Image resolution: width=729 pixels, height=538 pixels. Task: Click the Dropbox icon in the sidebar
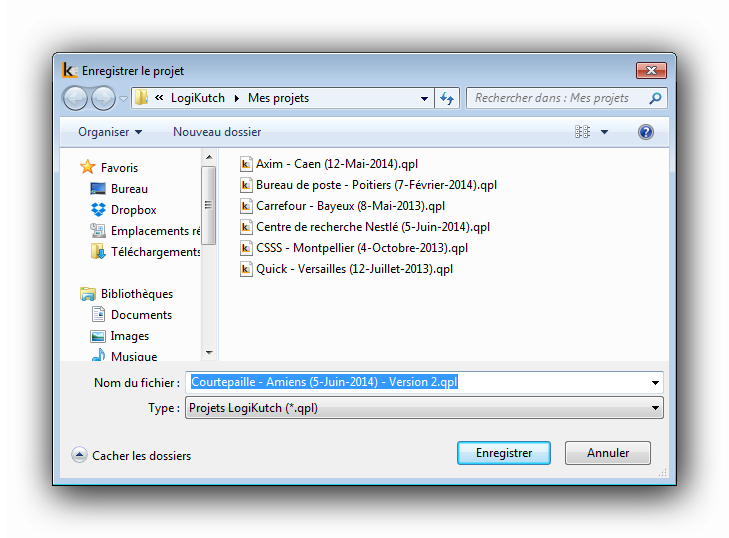pos(98,210)
